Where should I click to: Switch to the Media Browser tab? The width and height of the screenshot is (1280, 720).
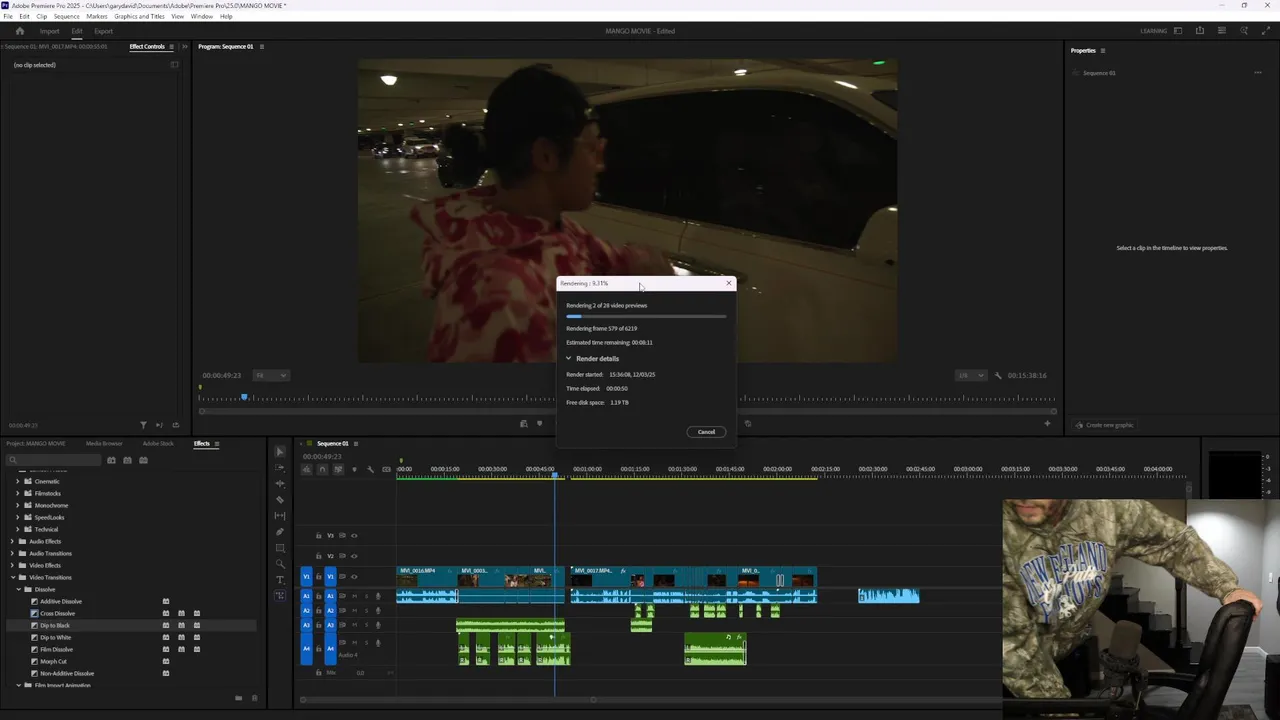coord(104,444)
